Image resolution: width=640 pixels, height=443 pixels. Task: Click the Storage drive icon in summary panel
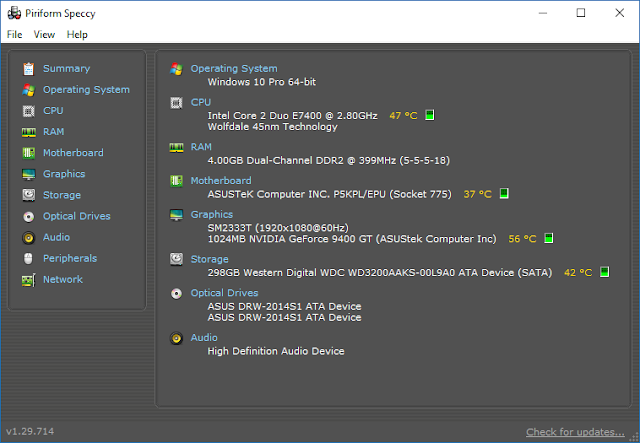pos(176,259)
